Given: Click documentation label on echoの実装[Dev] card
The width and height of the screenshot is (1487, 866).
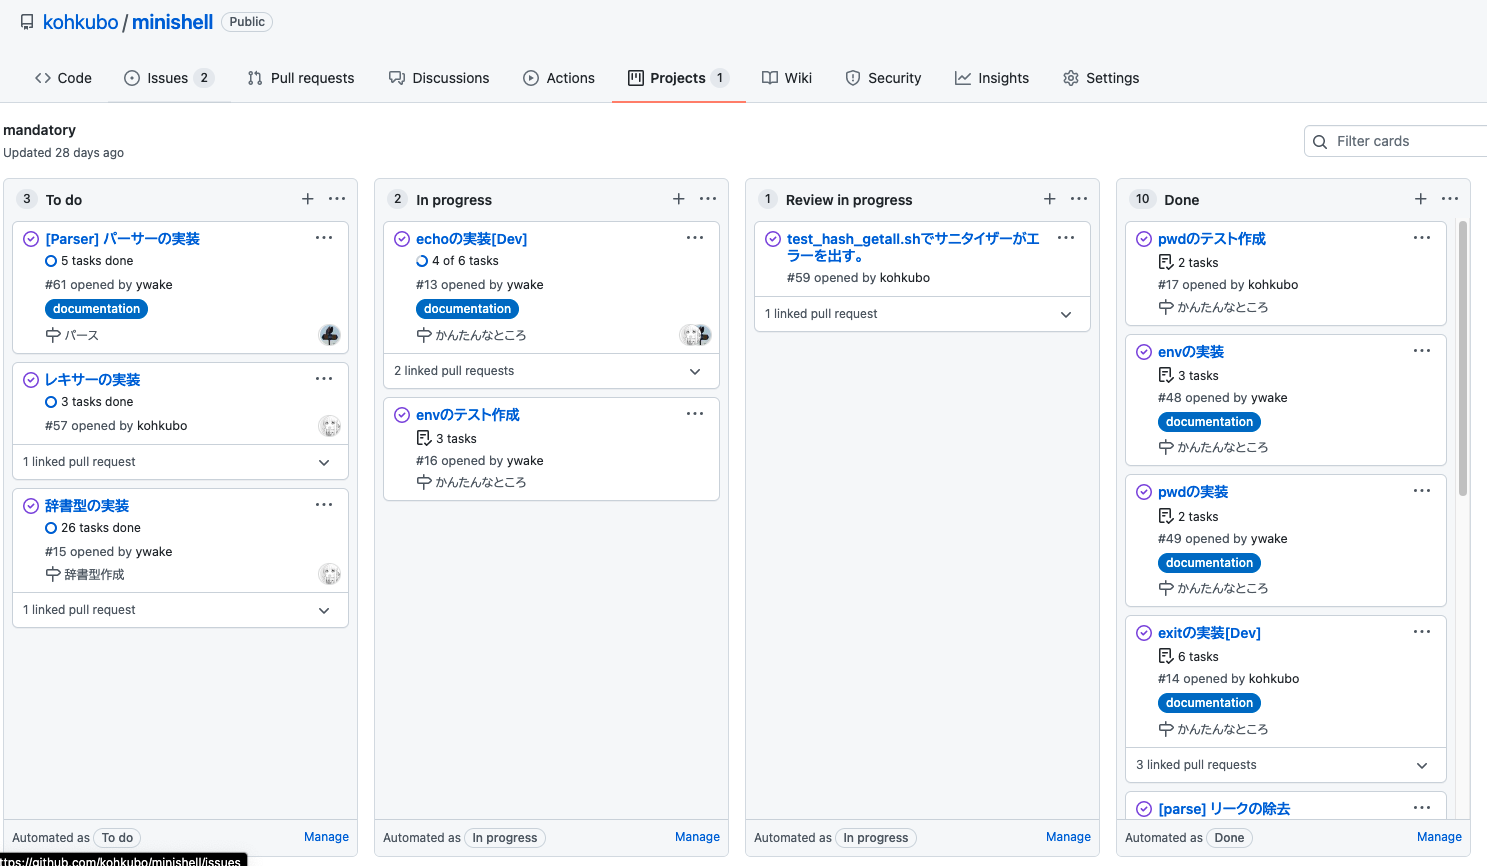Looking at the screenshot, I should [x=467, y=309].
